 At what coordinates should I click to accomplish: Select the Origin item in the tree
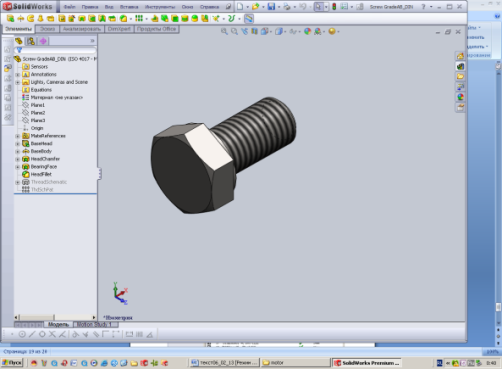pos(33,128)
